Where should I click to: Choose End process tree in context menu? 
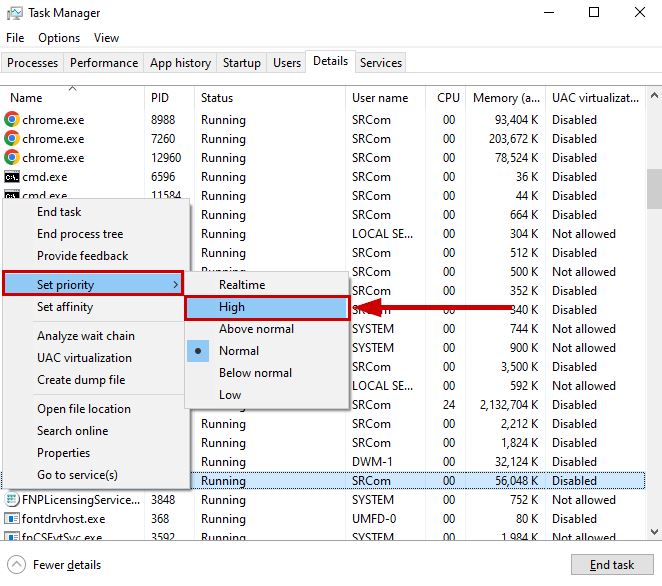coord(80,234)
